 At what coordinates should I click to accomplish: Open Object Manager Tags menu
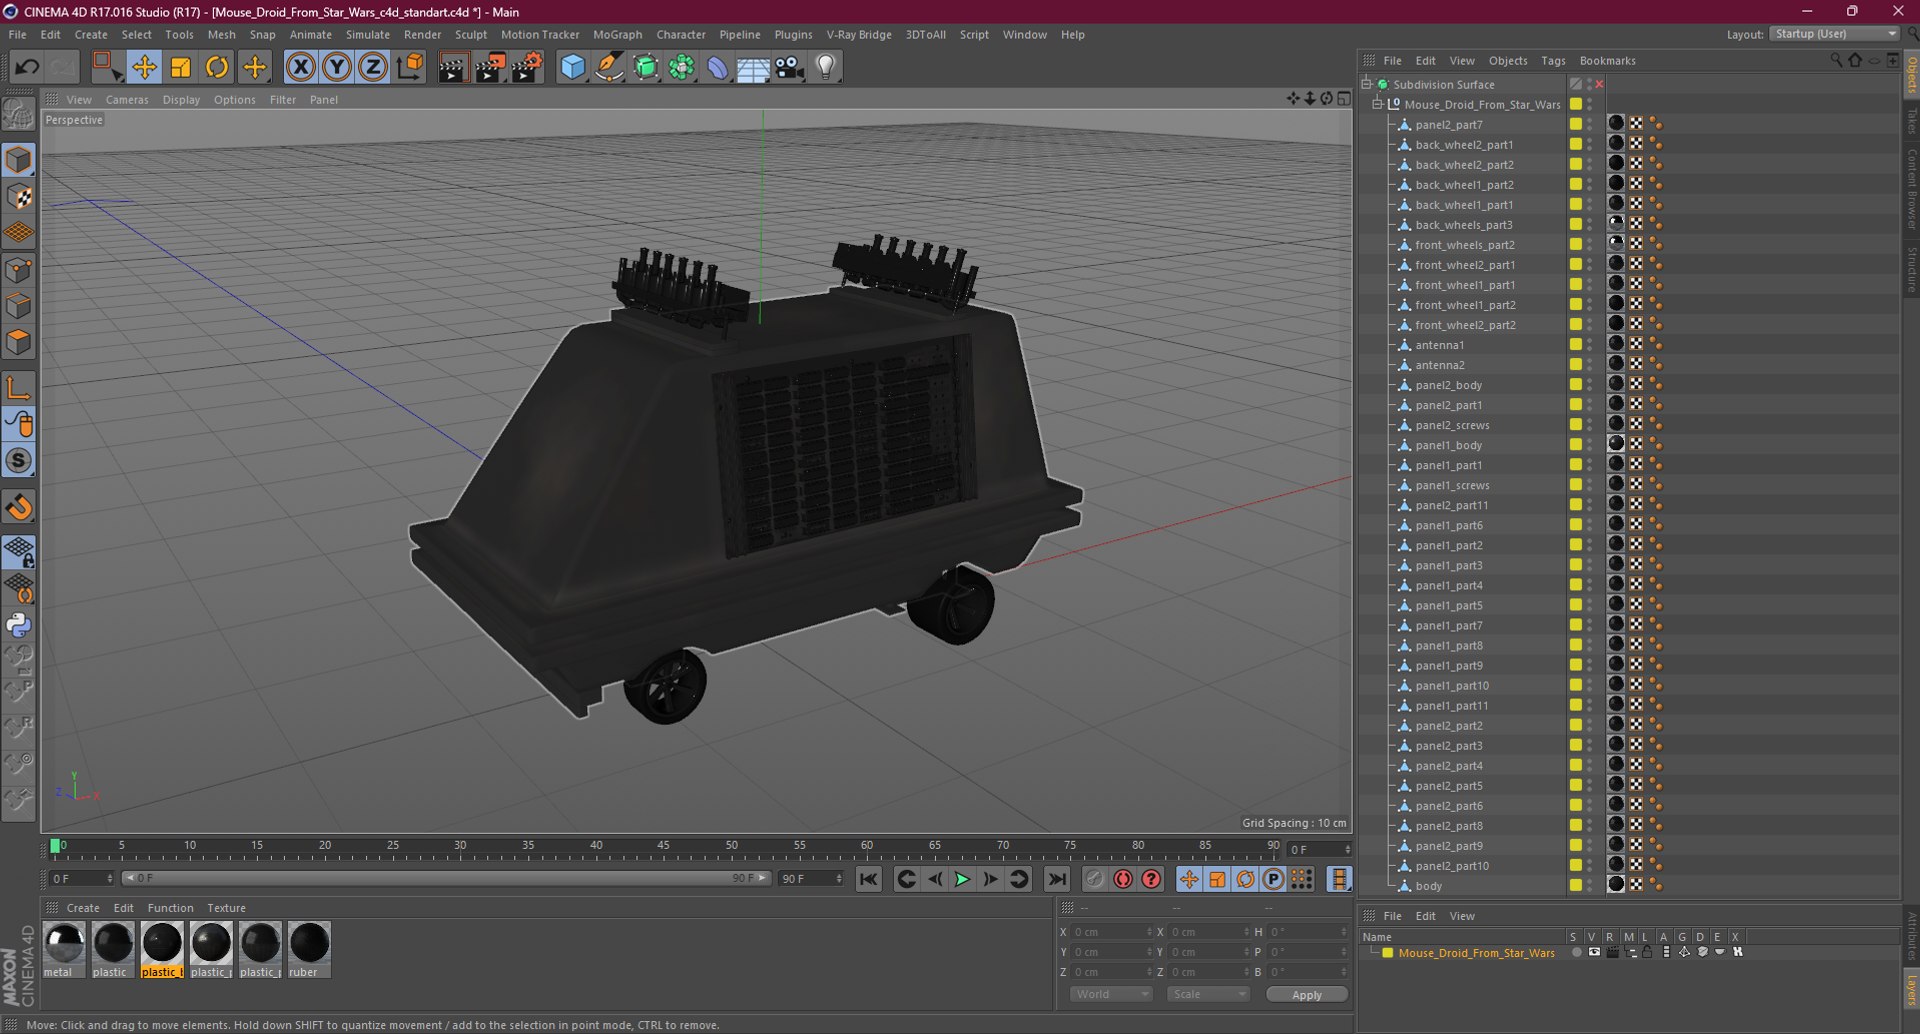1553,61
